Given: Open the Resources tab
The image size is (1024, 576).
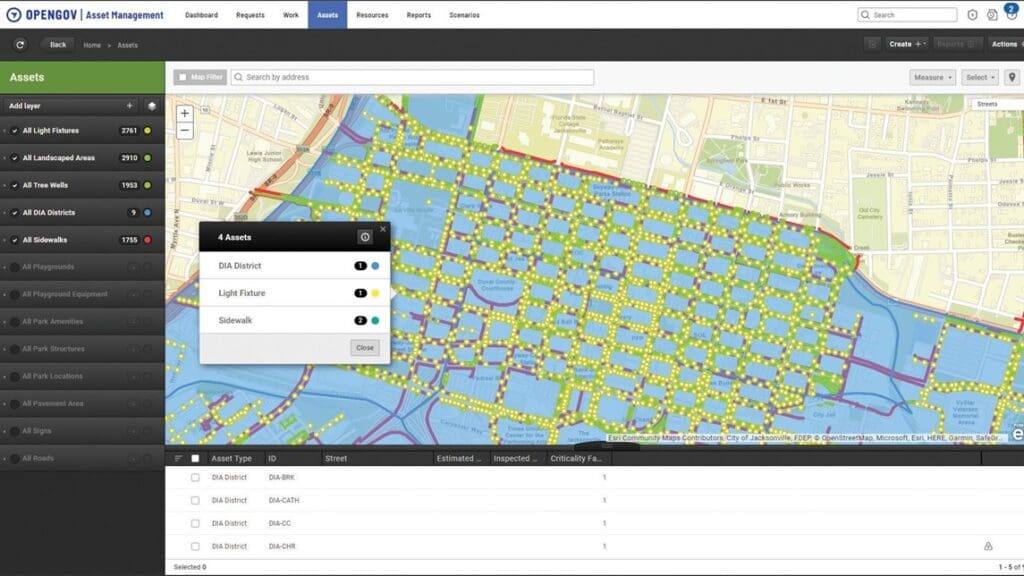Looking at the screenshot, I should 372,14.
